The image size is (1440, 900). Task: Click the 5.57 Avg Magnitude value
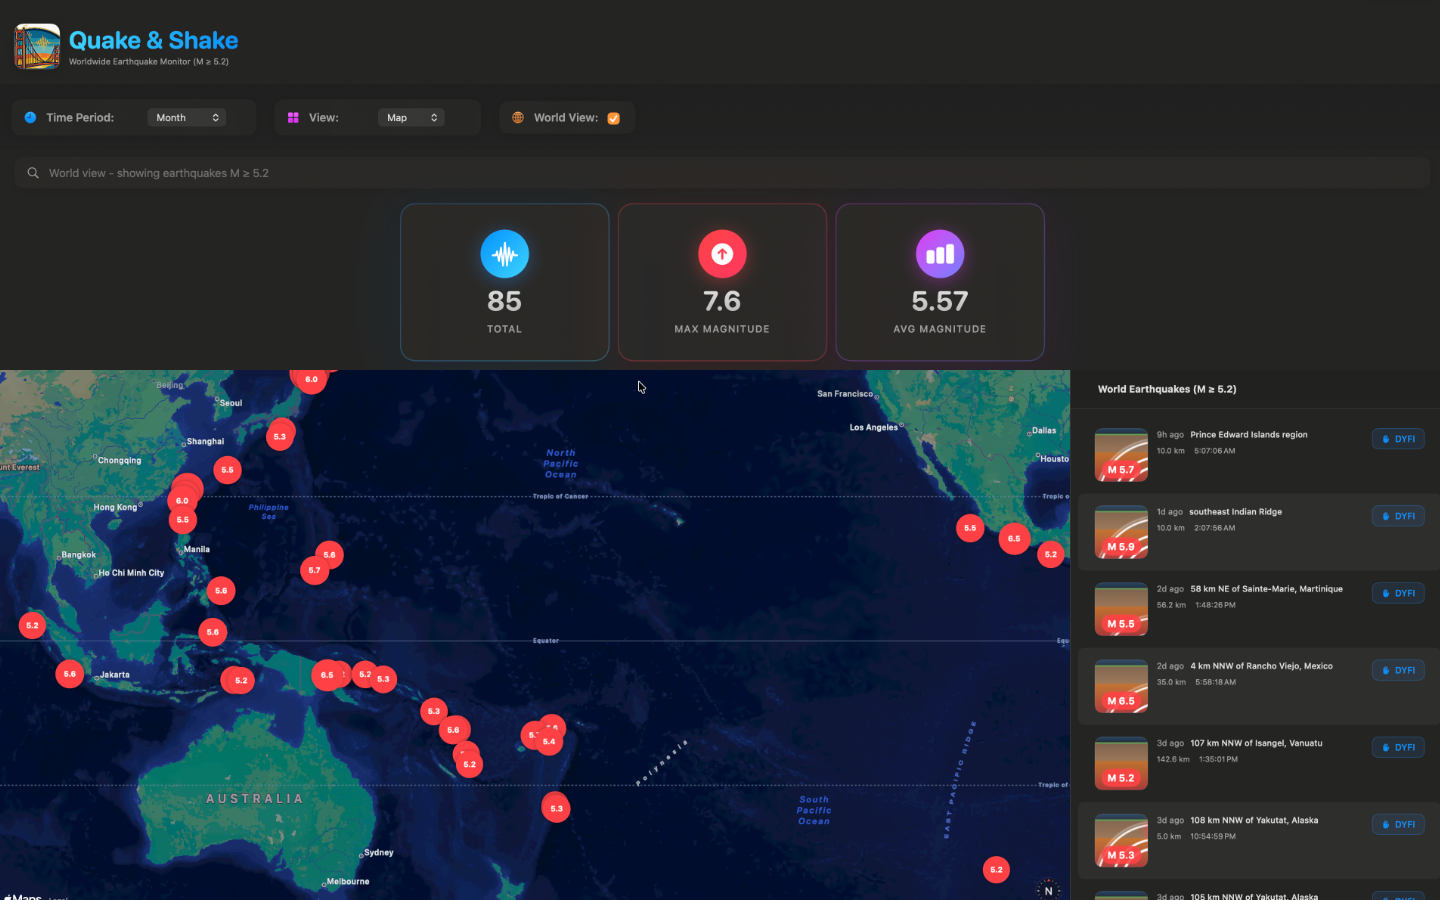(x=940, y=301)
